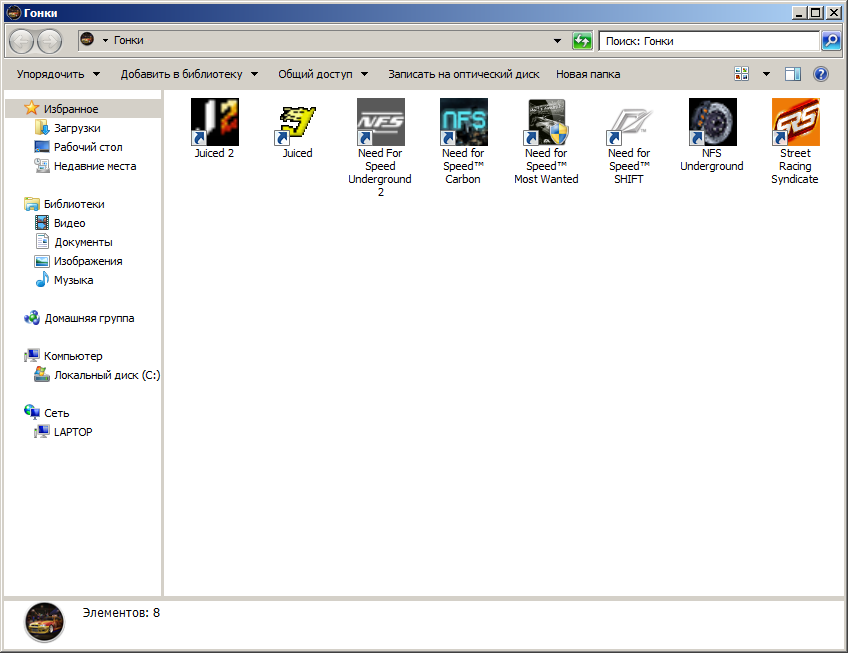
Task: Click Записать на оптический диск
Action: point(463,74)
